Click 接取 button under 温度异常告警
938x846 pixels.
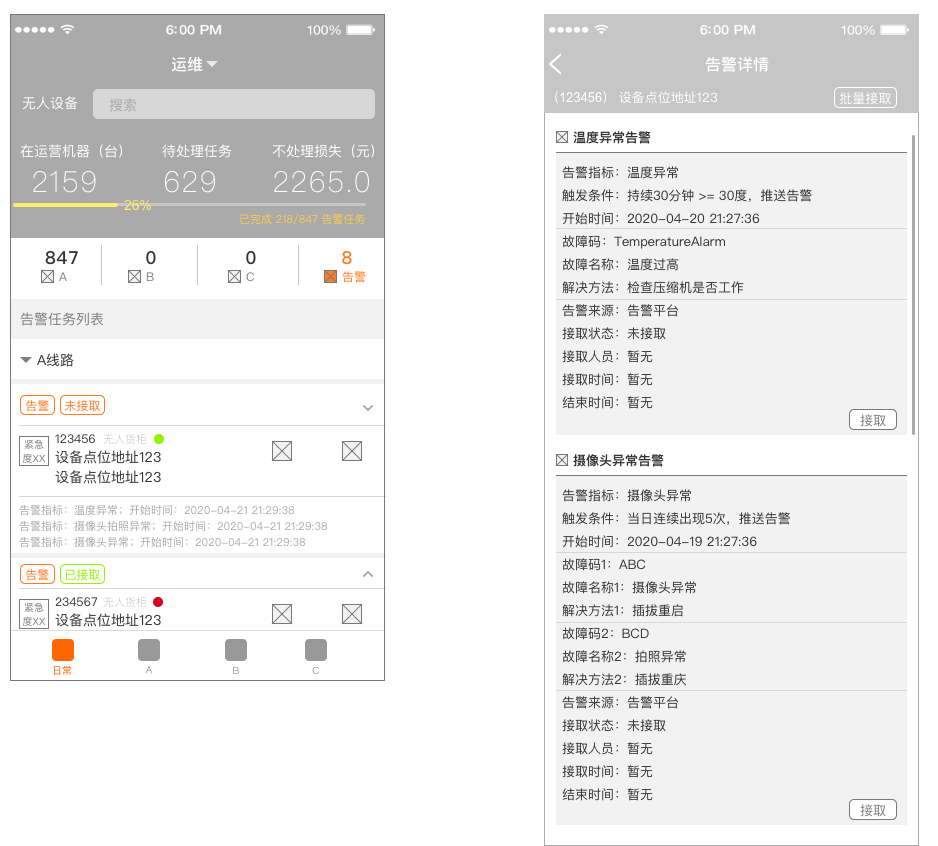872,420
